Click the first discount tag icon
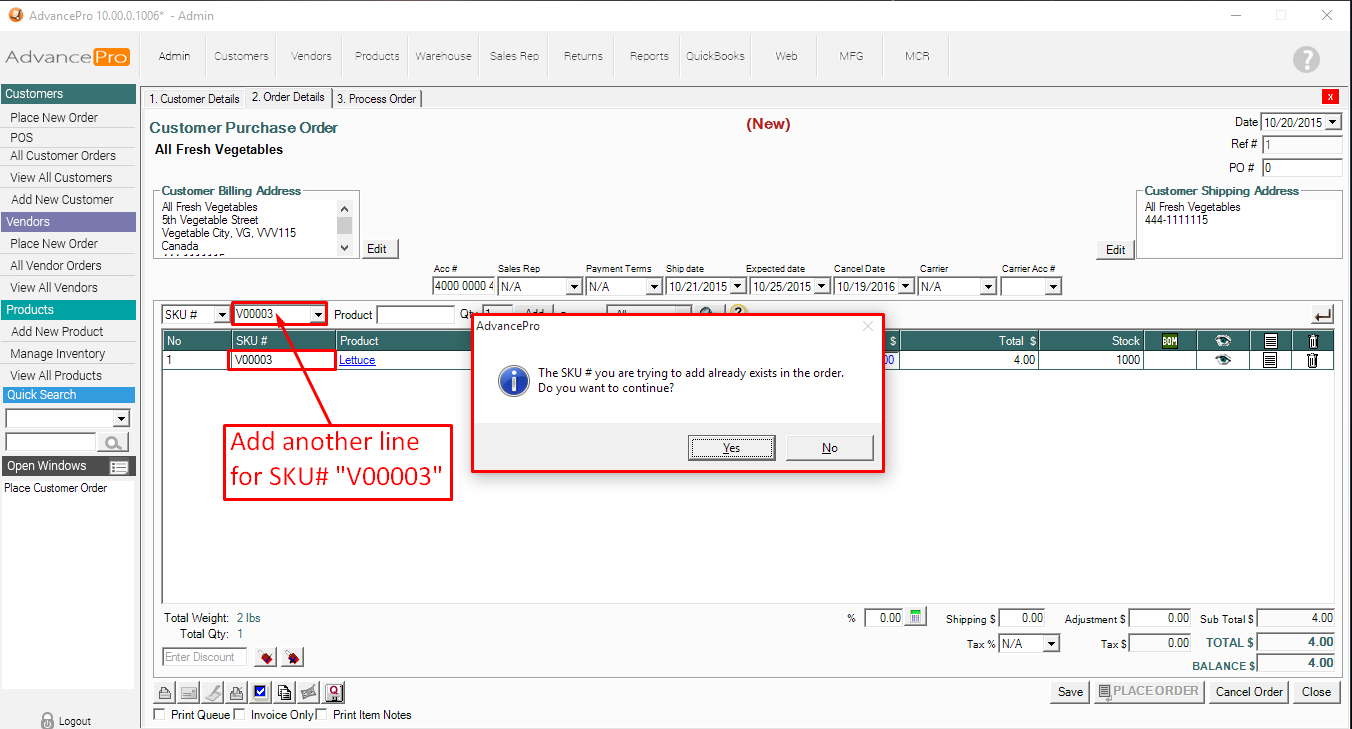This screenshot has height=729, width=1352. pyautogui.click(x=265, y=657)
